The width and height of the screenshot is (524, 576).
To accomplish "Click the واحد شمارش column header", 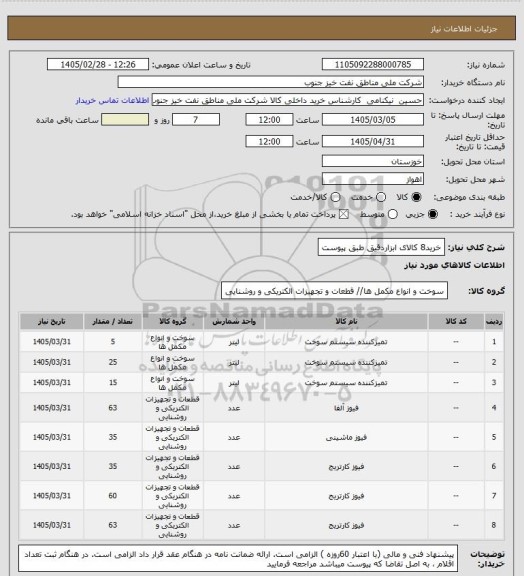I will tap(234, 321).
